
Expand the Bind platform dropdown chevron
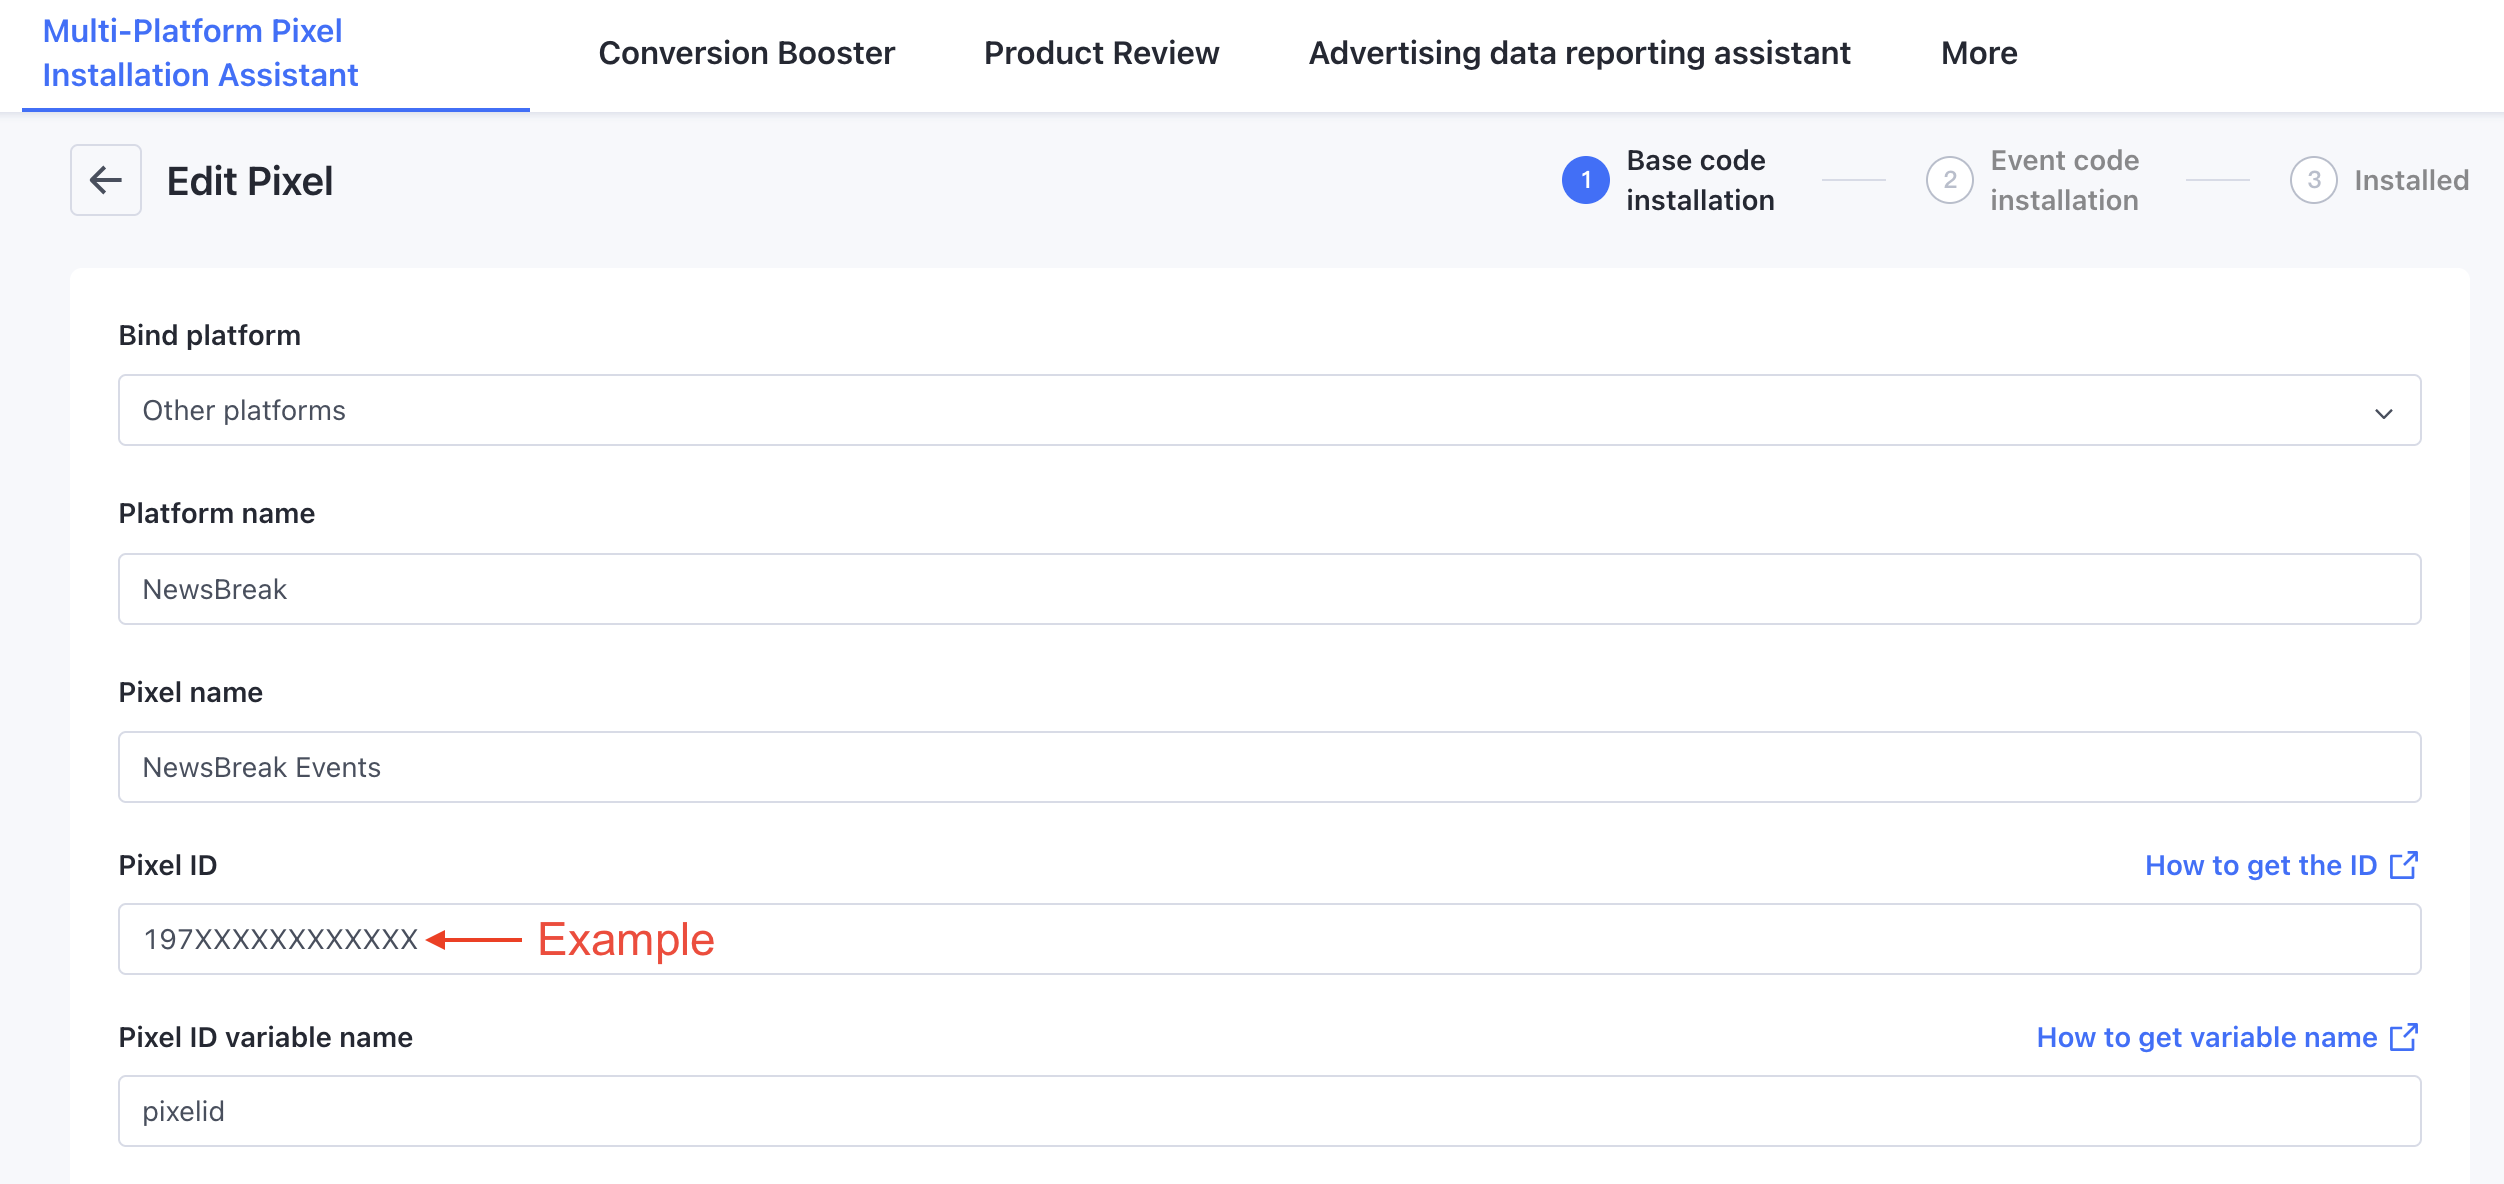point(2383,412)
